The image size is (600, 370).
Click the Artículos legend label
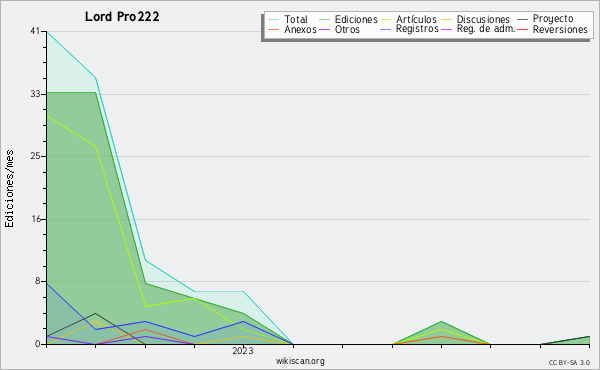[x=416, y=19]
